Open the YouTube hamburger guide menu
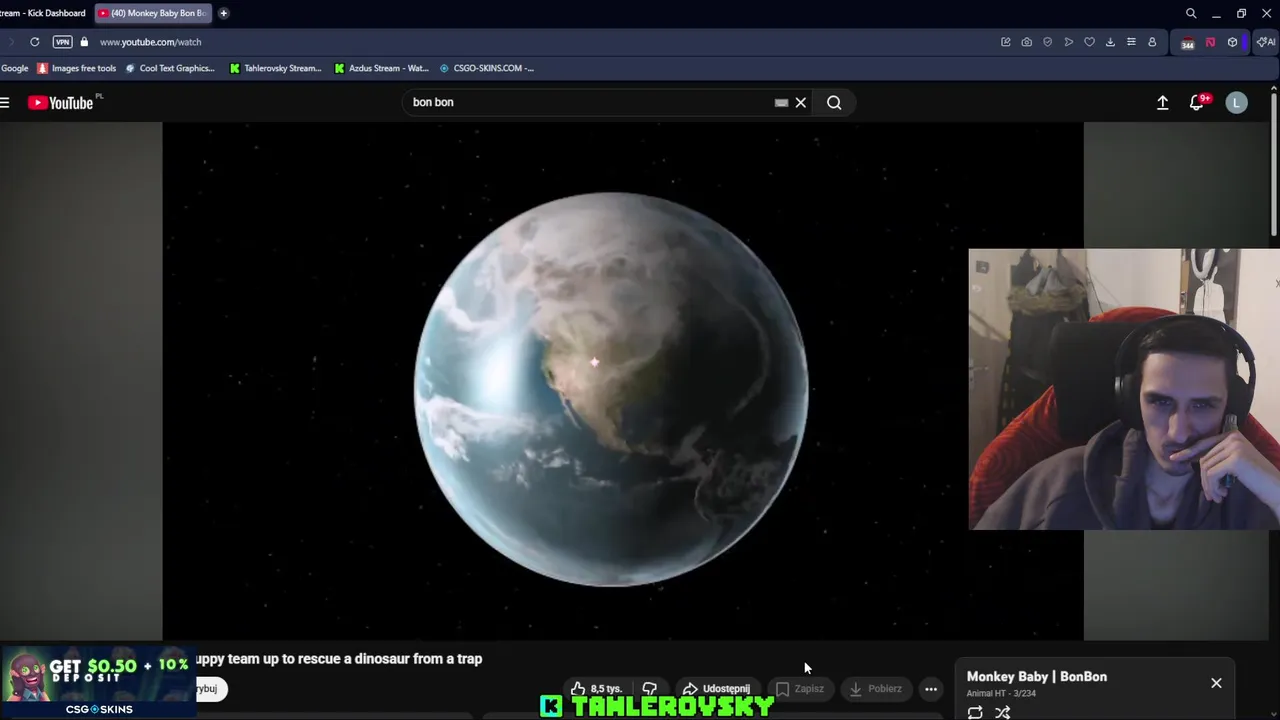1280x720 pixels. pyautogui.click(x=5, y=102)
